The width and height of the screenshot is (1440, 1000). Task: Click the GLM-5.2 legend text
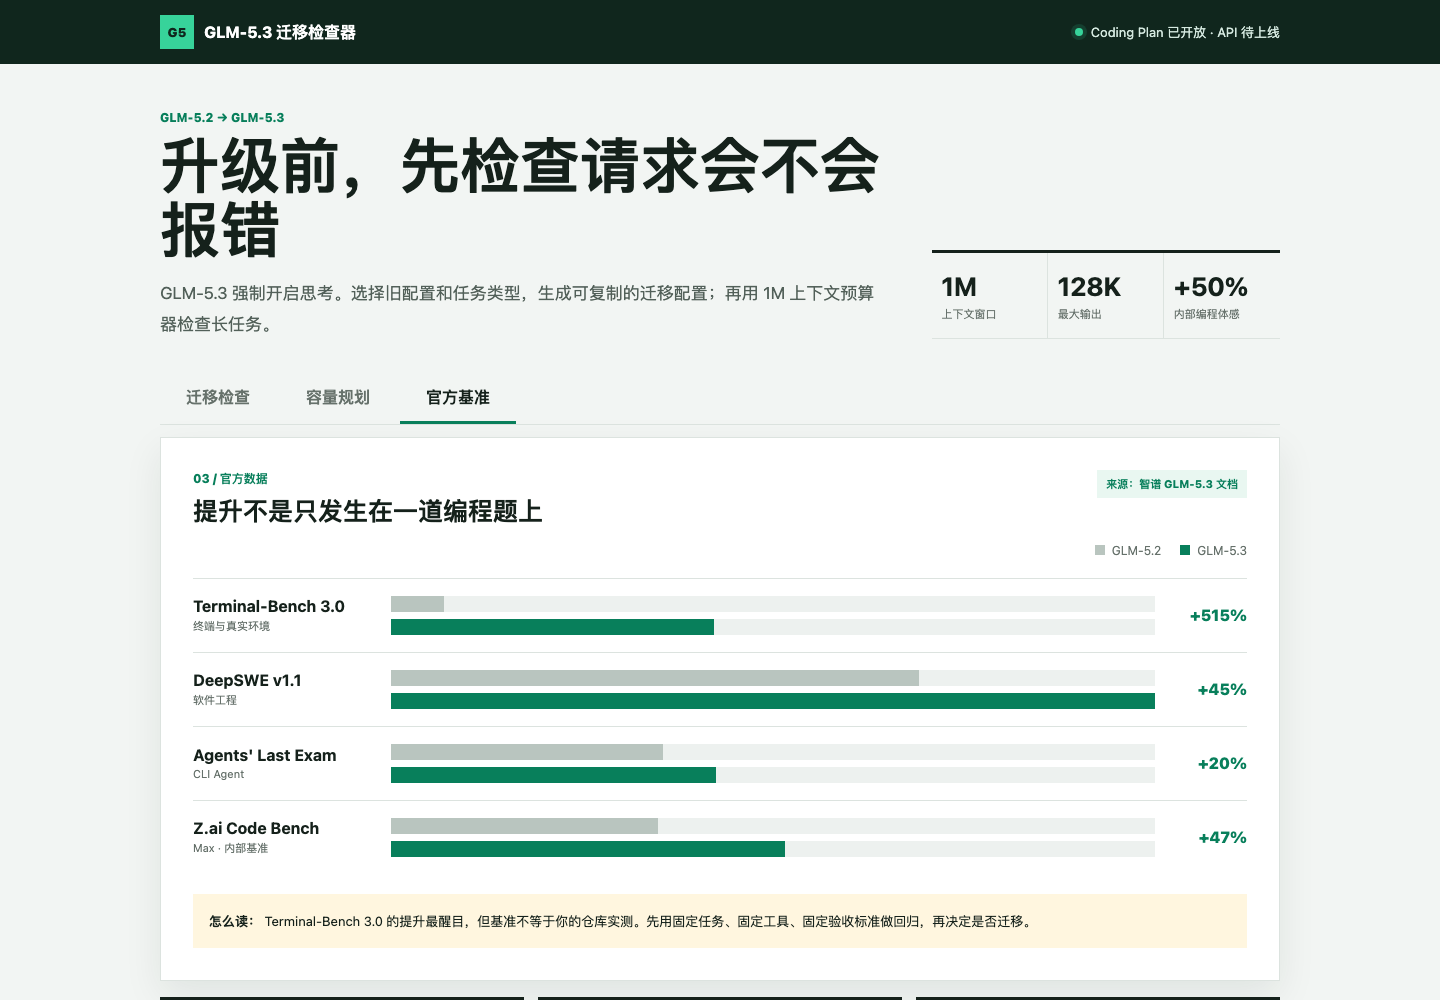pos(1136,551)
